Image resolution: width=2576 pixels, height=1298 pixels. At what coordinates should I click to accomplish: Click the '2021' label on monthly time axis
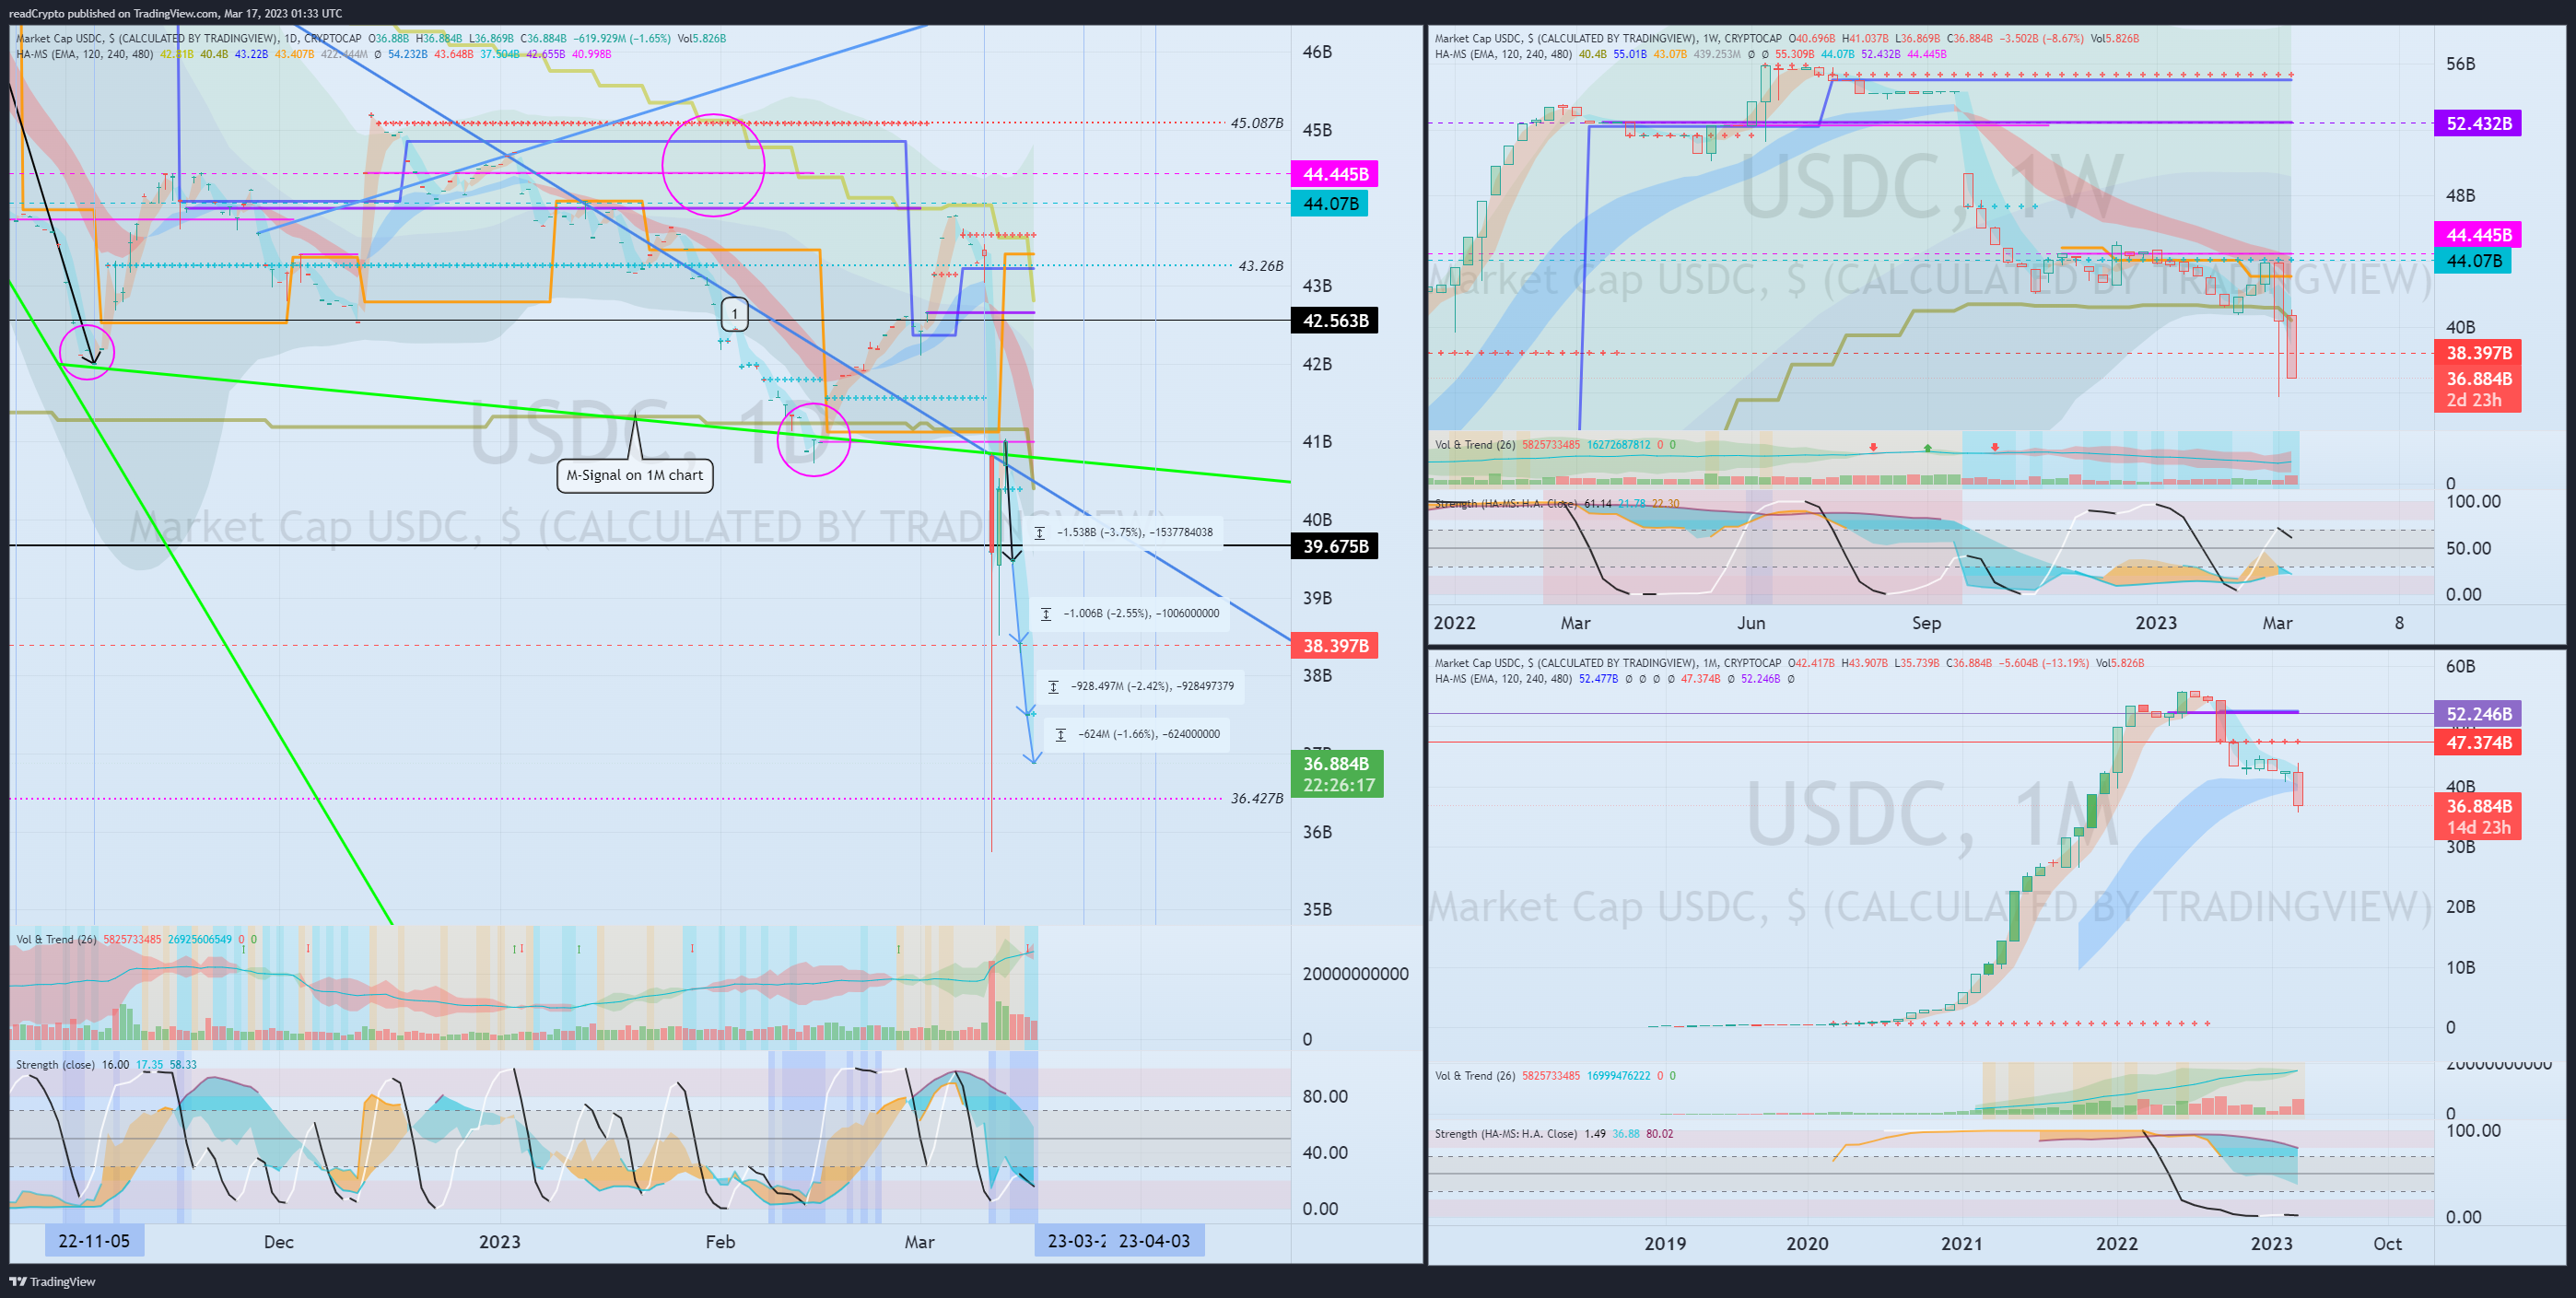point(1961,1243)
